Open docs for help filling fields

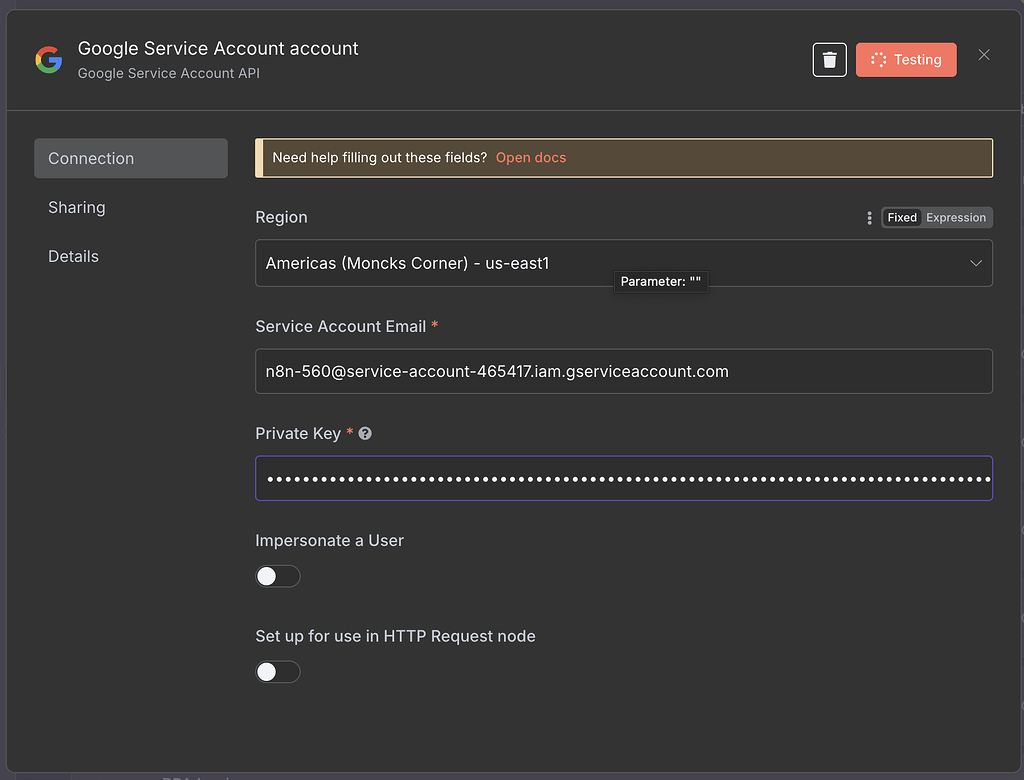click(x=530, y=157)
